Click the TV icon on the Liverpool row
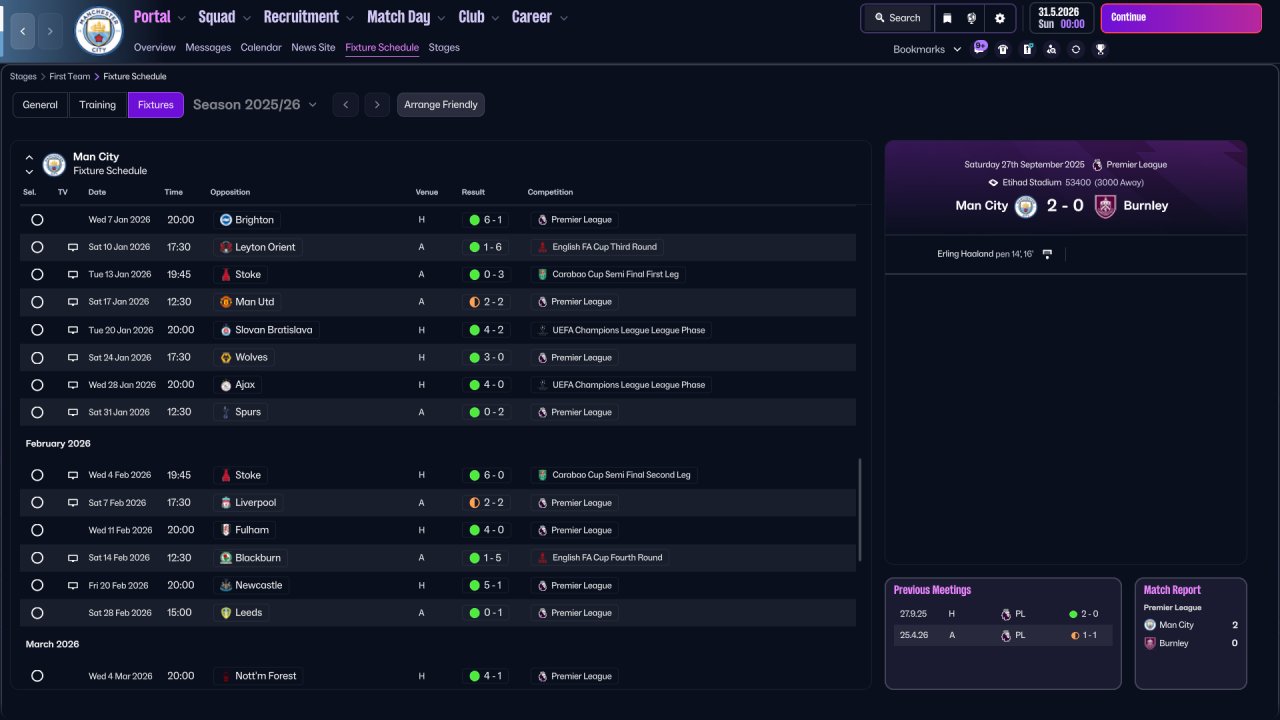 pos(73,503)
